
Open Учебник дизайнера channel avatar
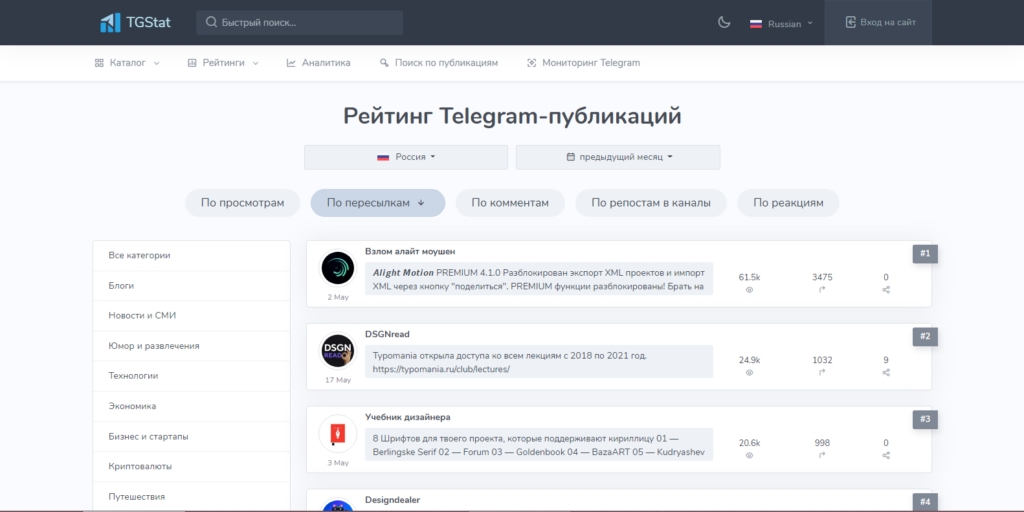338,434
